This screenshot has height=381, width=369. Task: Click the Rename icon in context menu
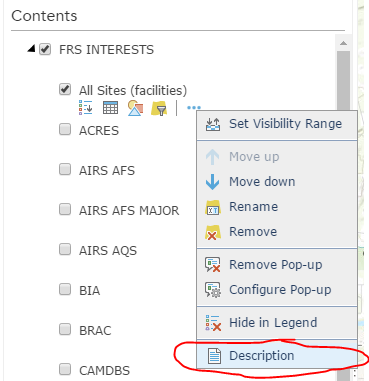click(213, 207)
